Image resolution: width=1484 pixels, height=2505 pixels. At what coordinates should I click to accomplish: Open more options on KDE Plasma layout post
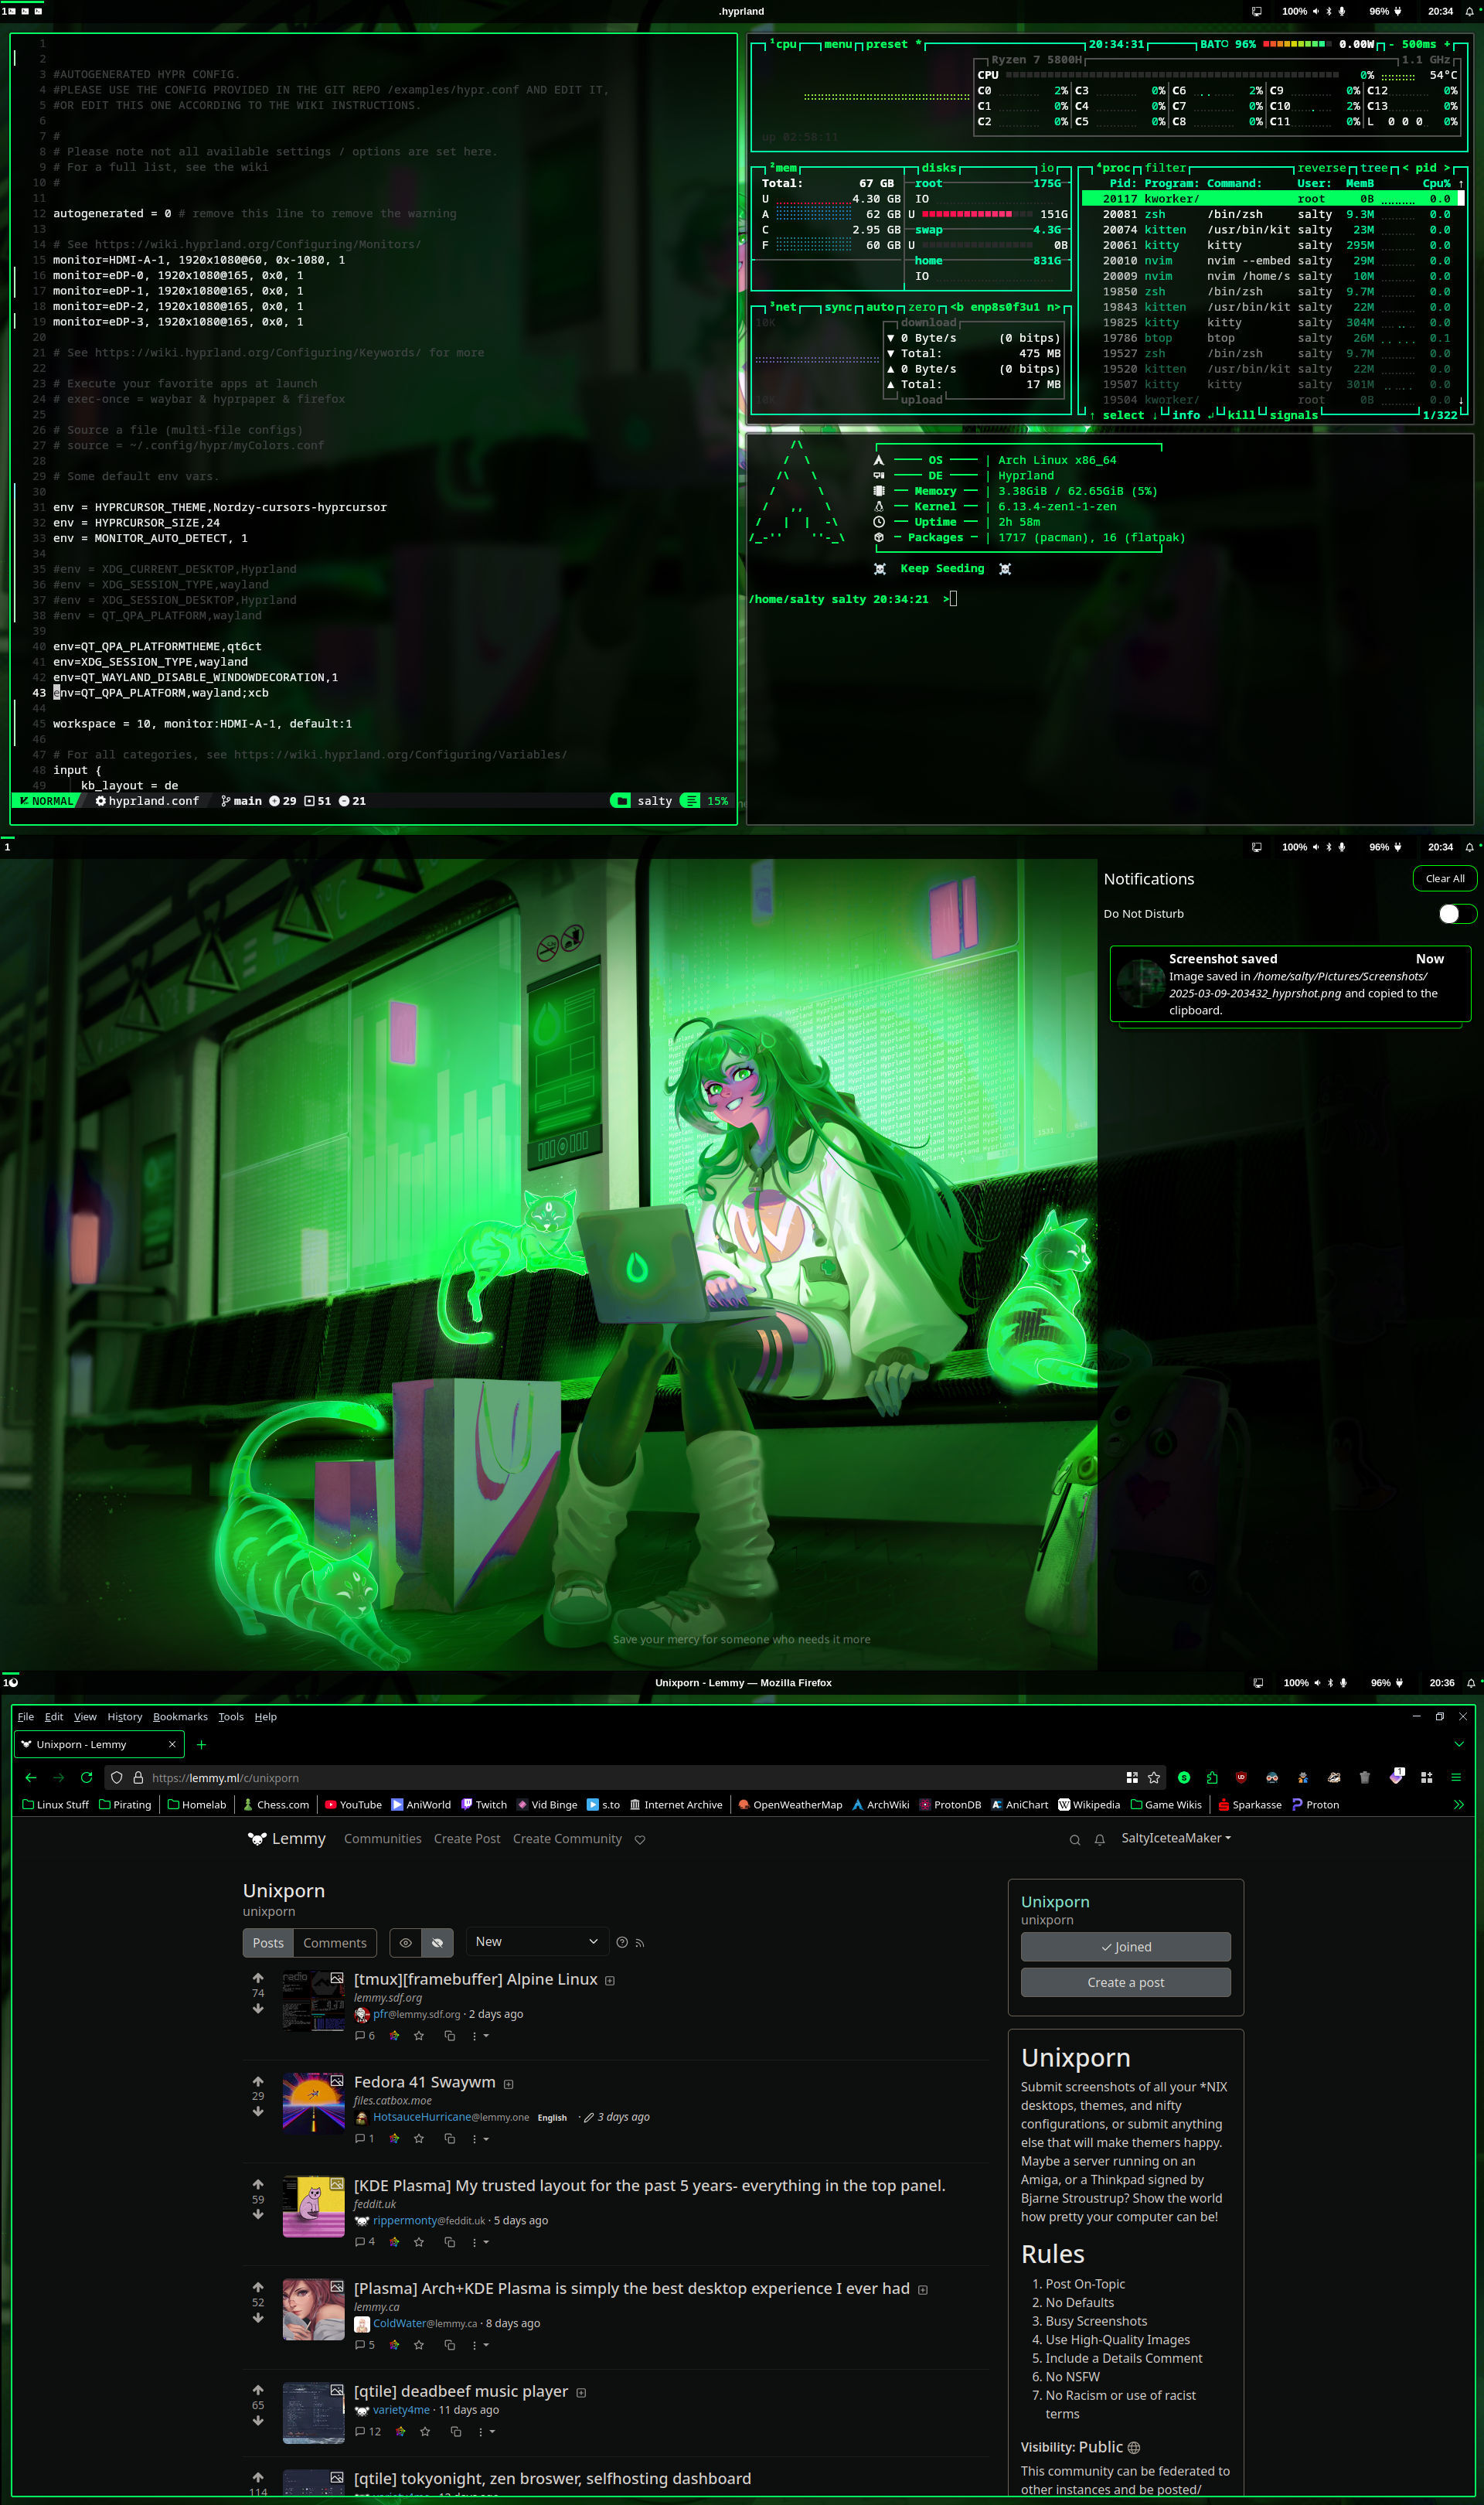(x=481, y=2242)
